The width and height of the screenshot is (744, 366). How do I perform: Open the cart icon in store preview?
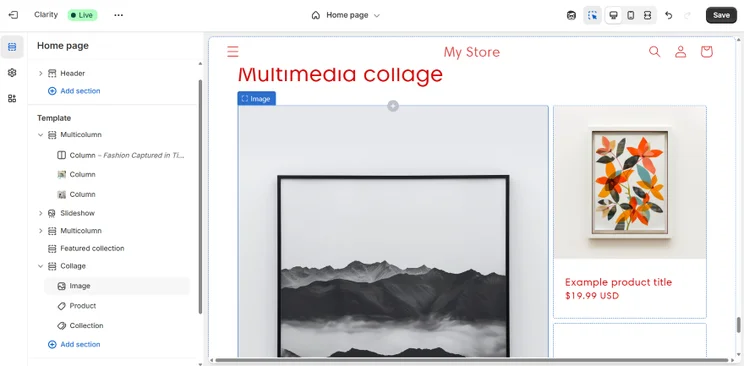tap(707, 51)
